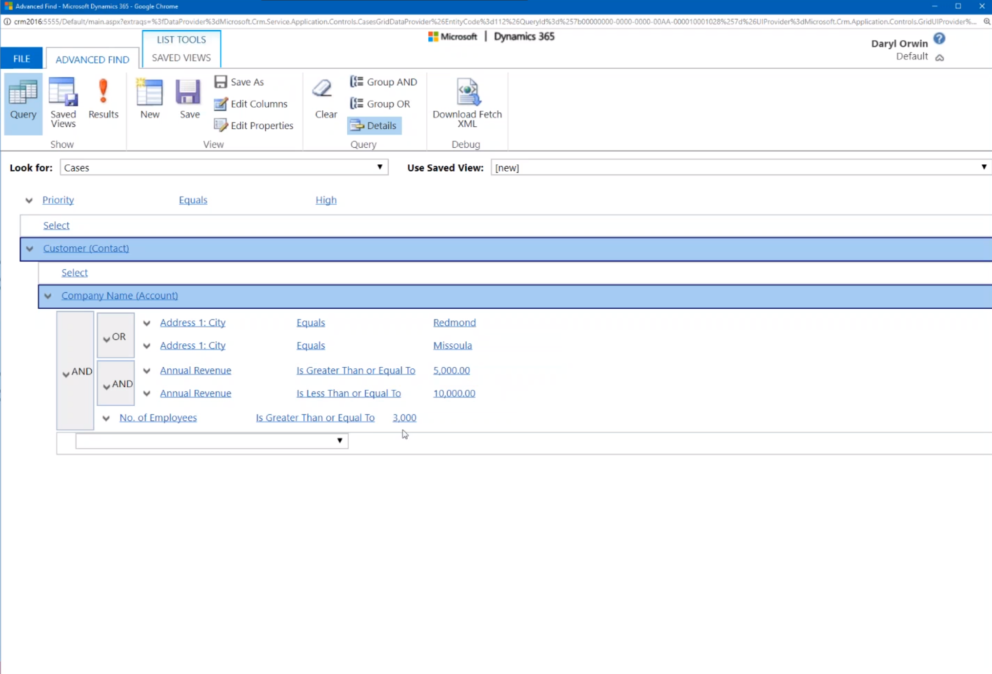Click Annual Revenue in 5,000.00 row
This screenshot has width=992, height=674.
click(195, 370)
